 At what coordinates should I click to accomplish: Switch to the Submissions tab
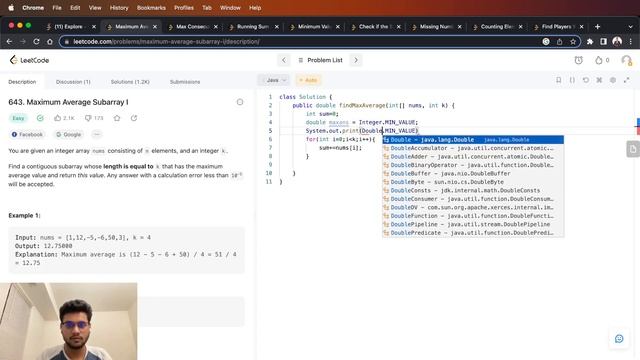tap(185, 82)
